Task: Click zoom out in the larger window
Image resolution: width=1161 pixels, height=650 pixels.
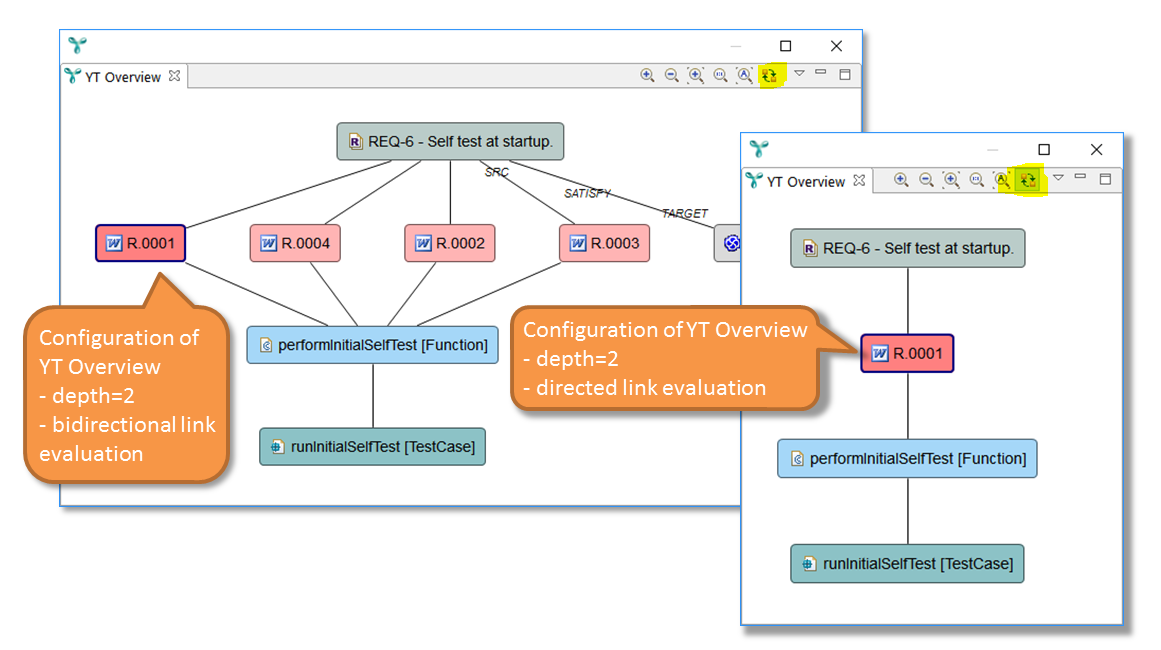Action: [672, 75]
